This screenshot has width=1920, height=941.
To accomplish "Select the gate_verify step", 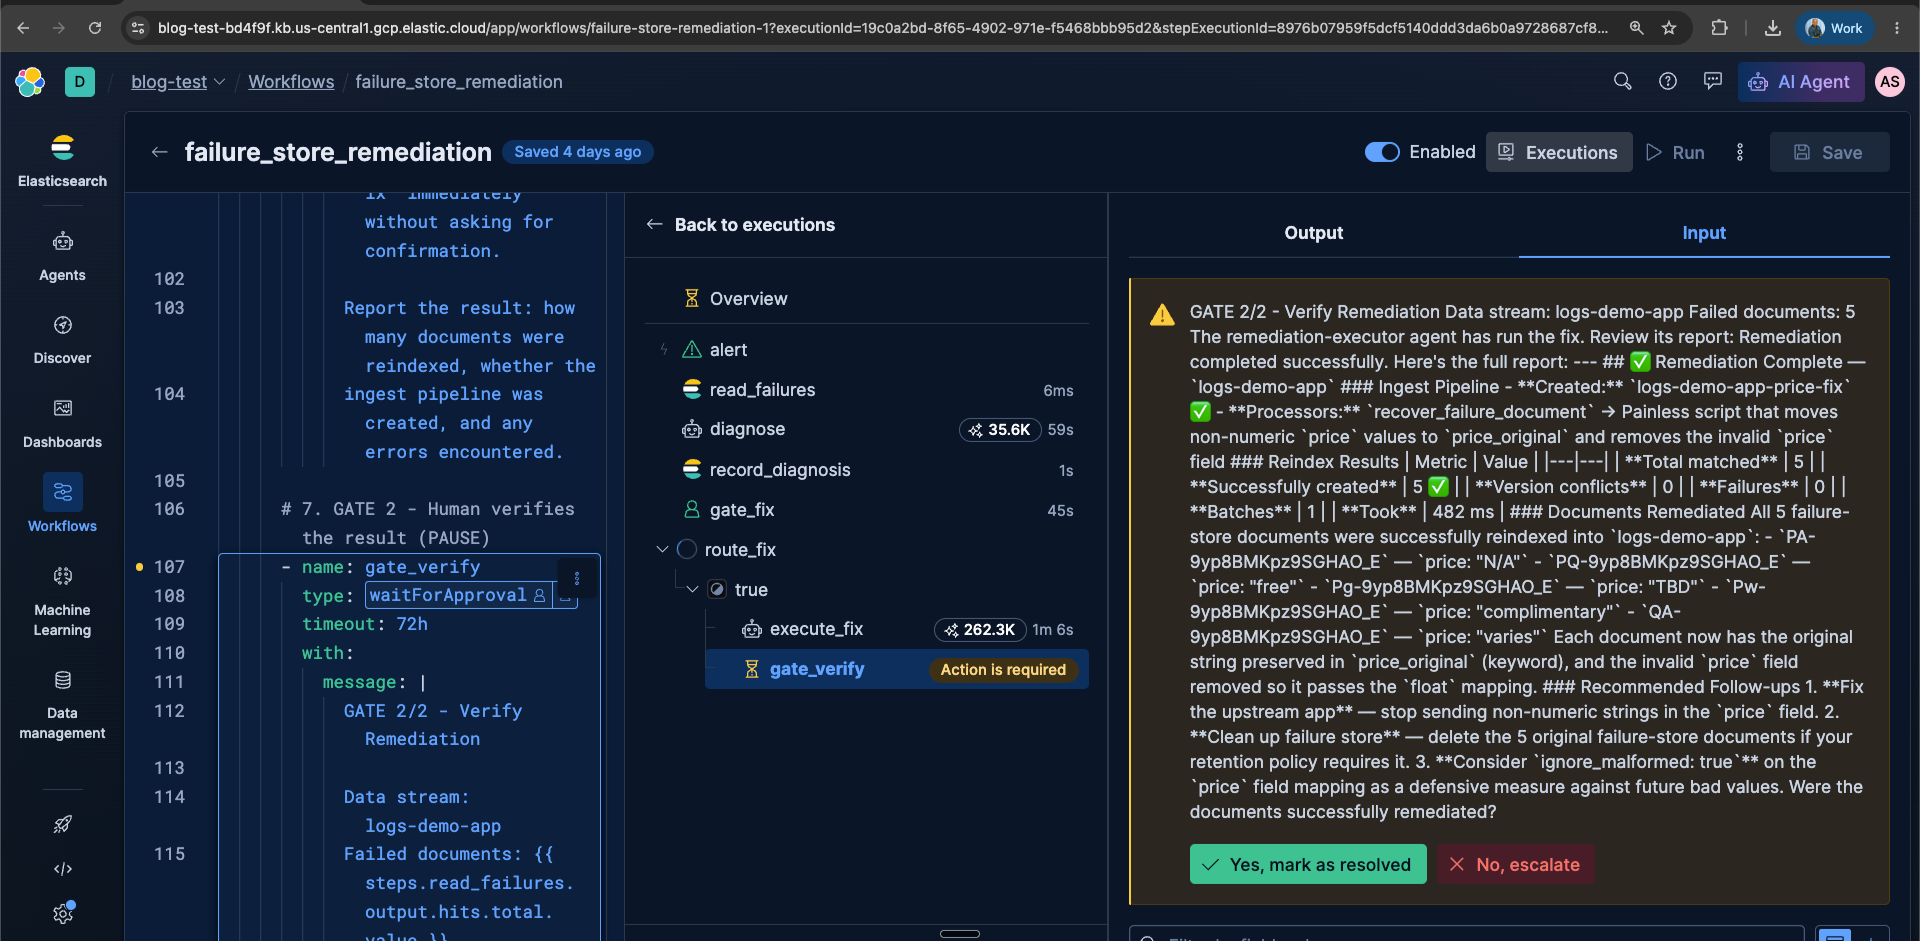I will (896, 669).
